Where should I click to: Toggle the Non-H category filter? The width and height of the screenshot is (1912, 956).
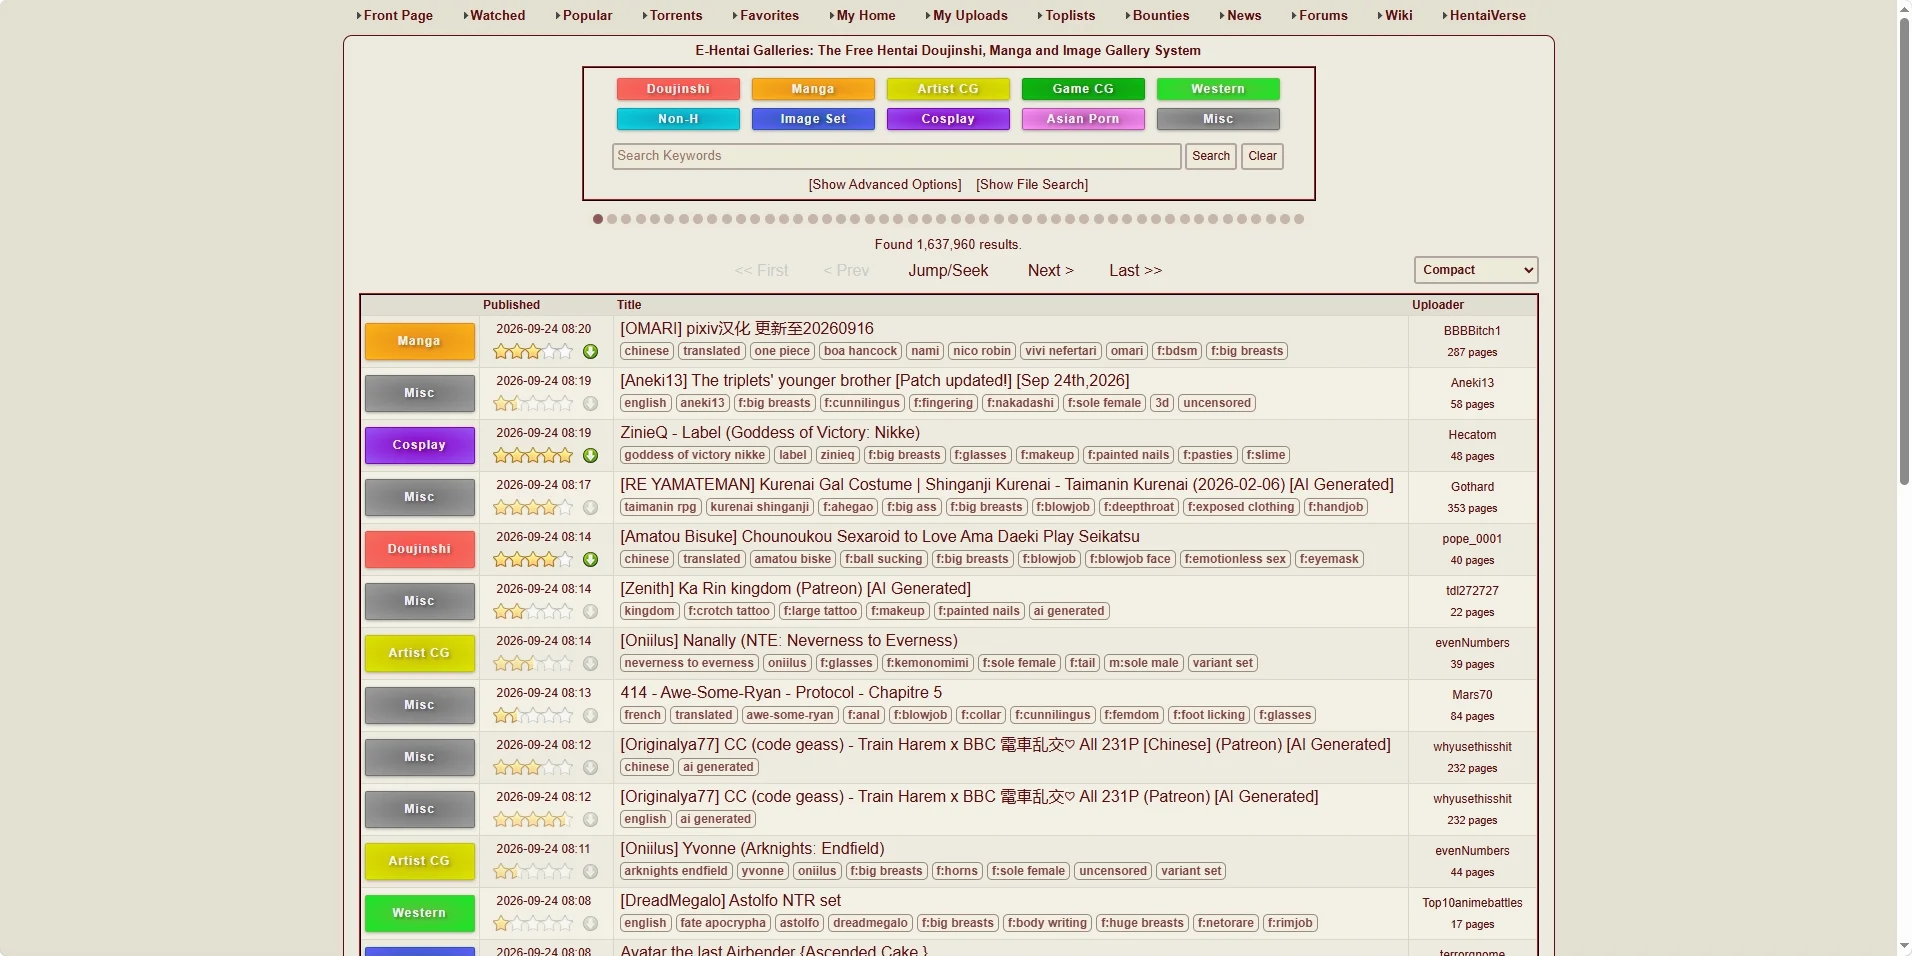coord(678,119)
